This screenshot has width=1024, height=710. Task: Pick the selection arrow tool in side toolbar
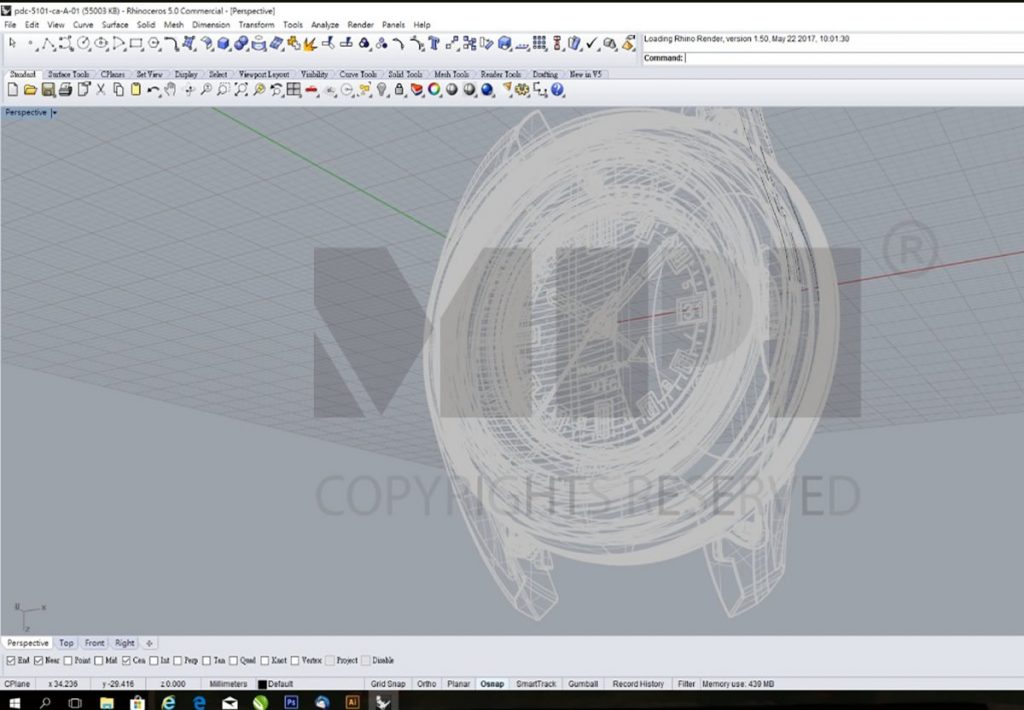12,42
